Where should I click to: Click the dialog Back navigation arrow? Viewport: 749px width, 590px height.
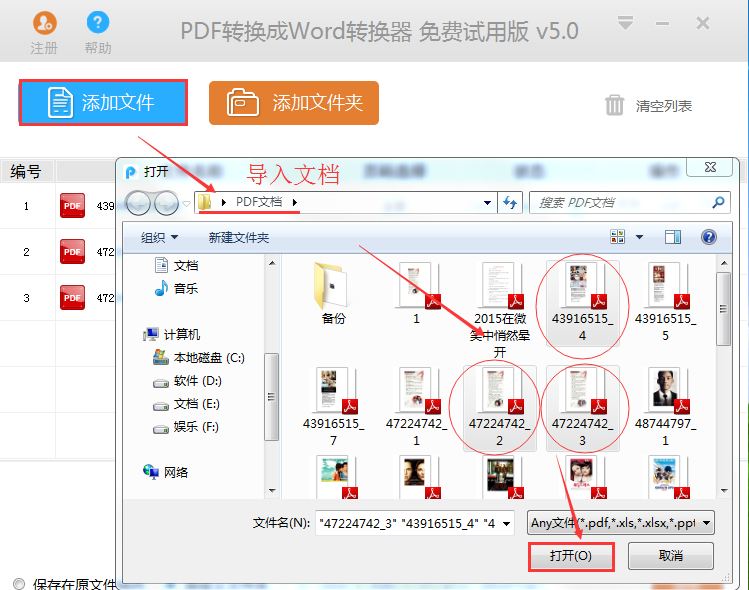139,203
